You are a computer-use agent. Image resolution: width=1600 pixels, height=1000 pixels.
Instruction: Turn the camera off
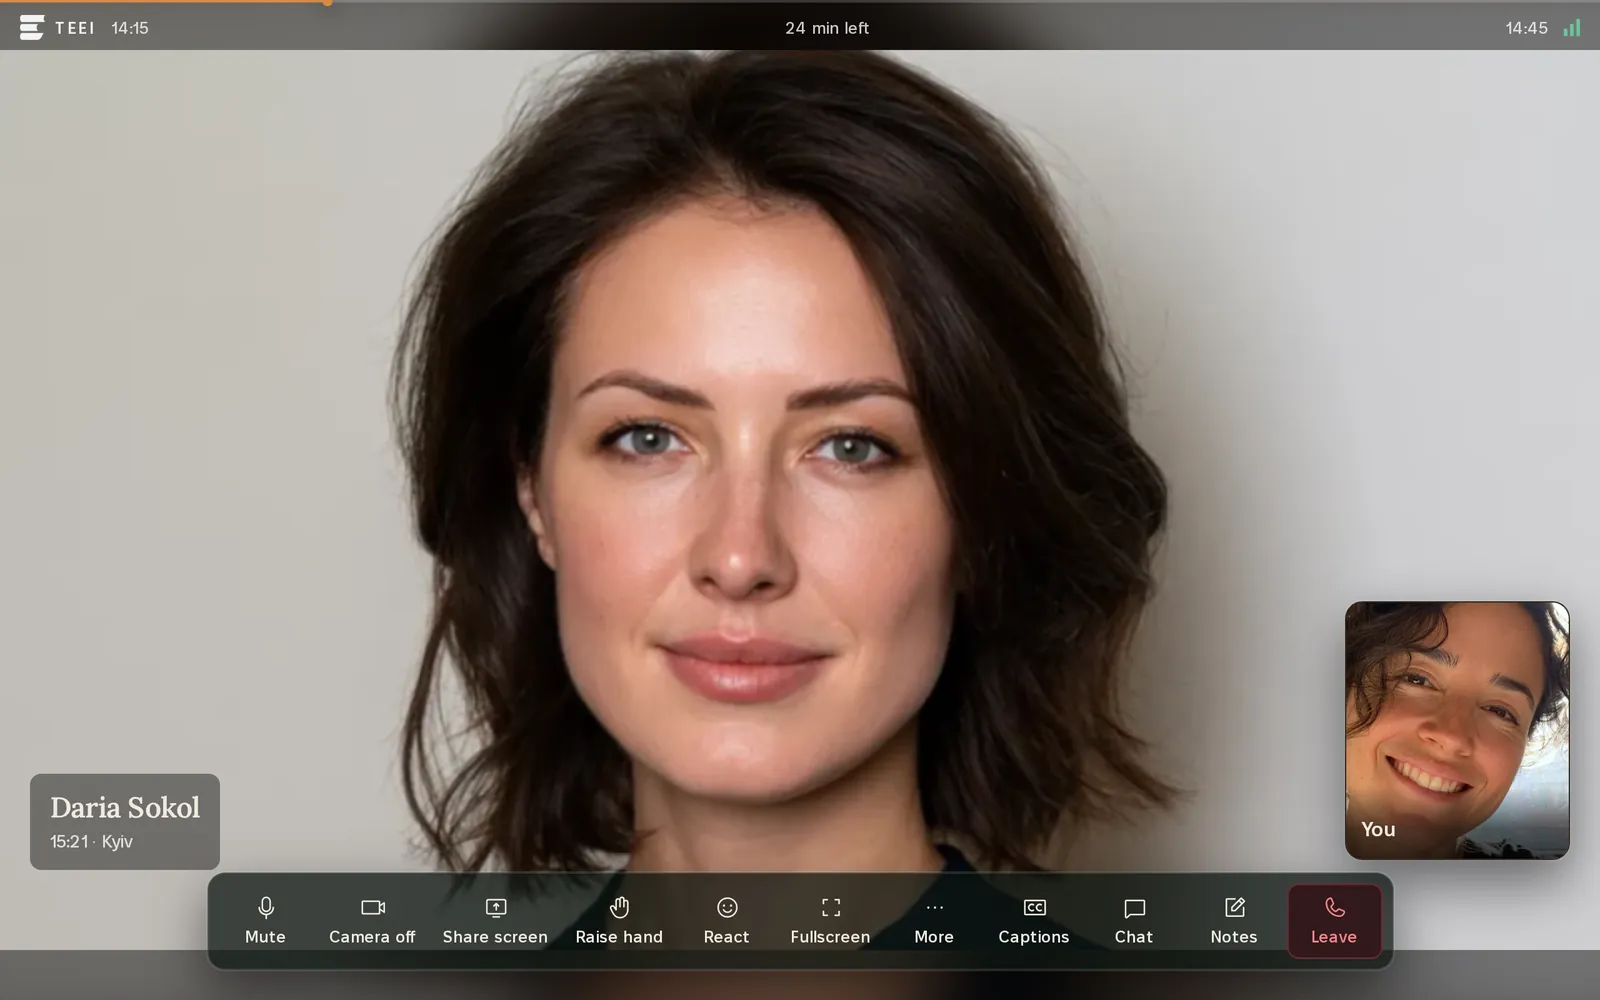(372, 921)
